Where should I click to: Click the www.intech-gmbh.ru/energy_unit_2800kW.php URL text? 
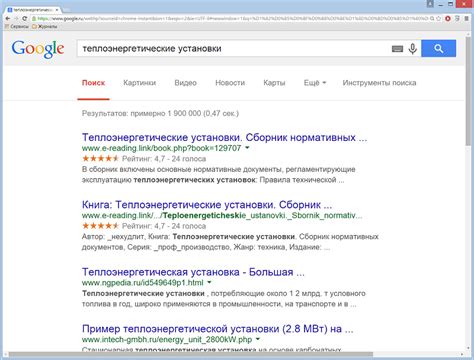(167, 340)
